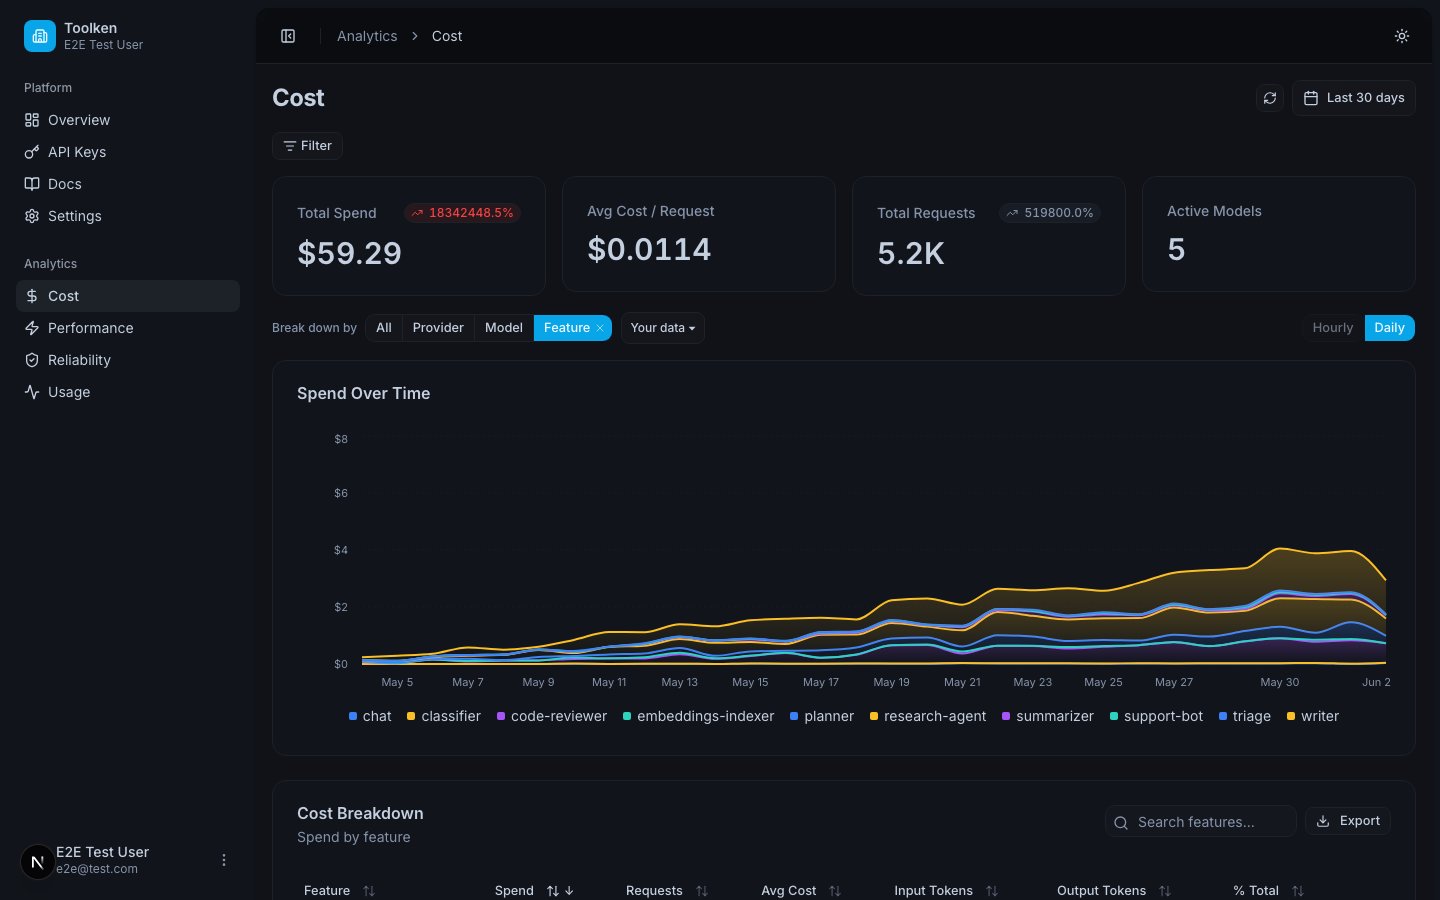Open Last 30 days date range picker
The width and height of the screenshot is (1440, 900).
[1354, 98]
